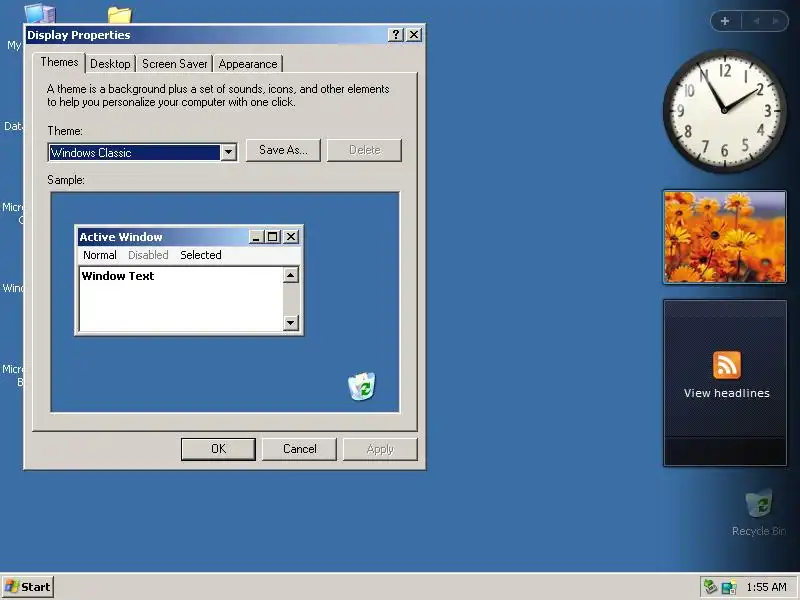
Task: Click the sample Active Window minimize icon
Action: coord(256,237)
